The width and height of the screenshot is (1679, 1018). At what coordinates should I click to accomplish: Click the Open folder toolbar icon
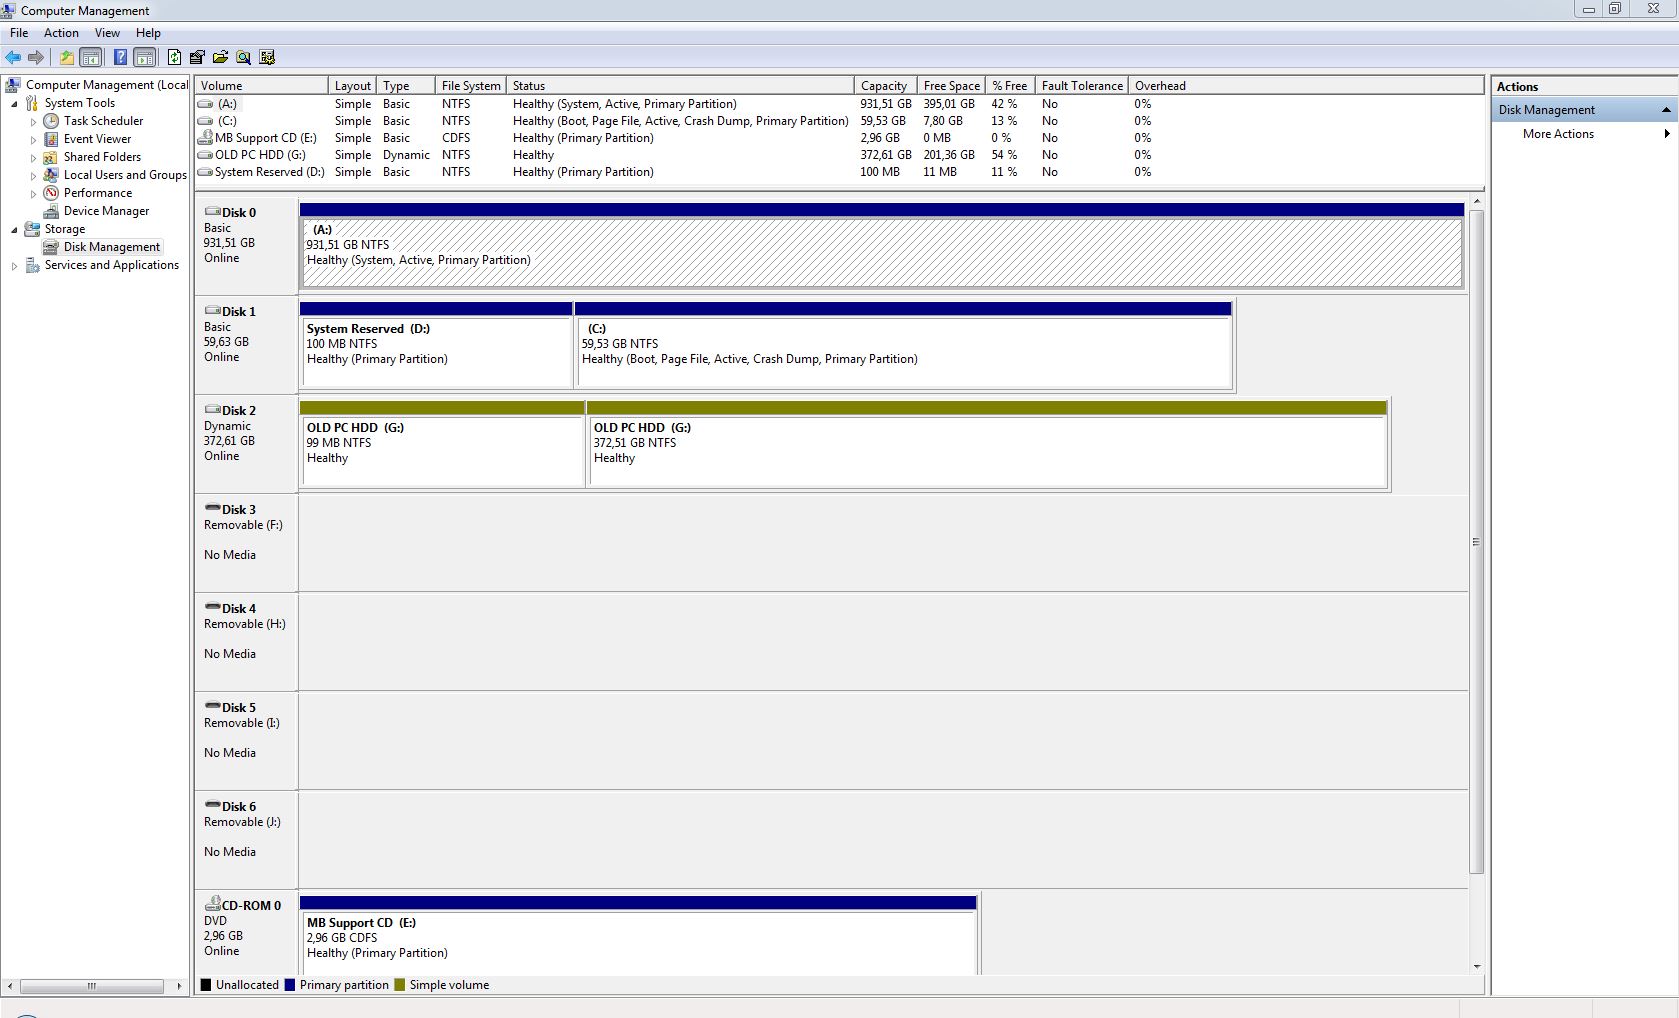click(220, 57)
